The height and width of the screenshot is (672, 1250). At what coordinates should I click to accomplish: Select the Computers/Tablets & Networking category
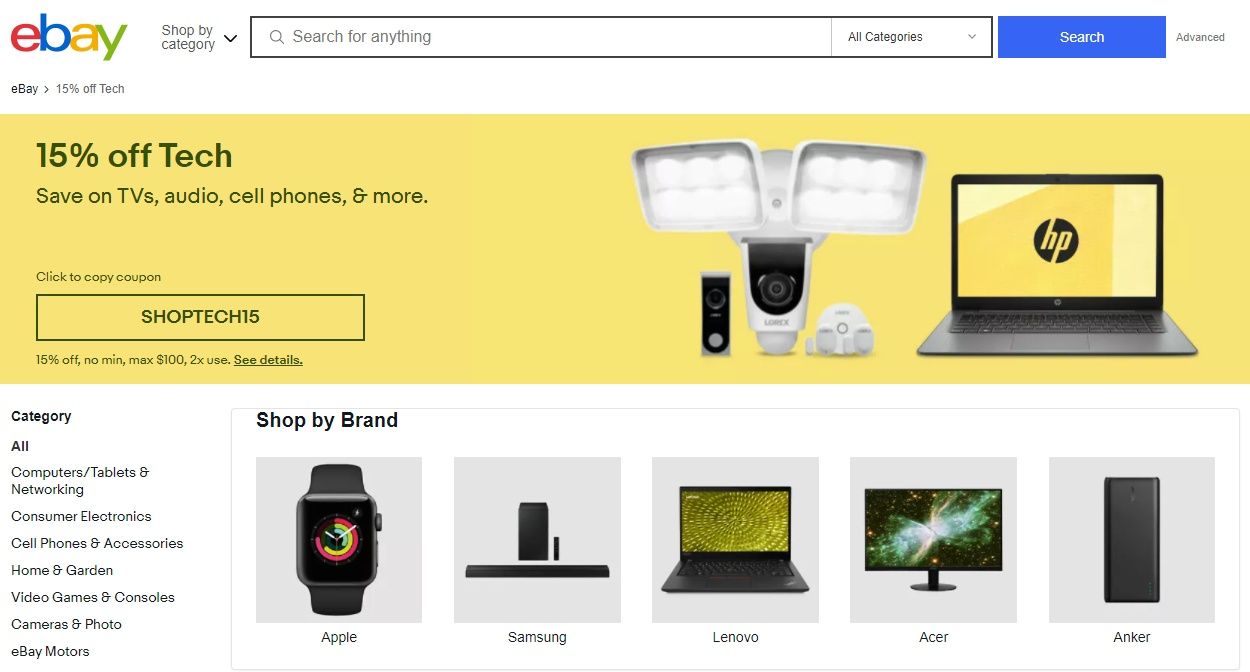point(80,481)
